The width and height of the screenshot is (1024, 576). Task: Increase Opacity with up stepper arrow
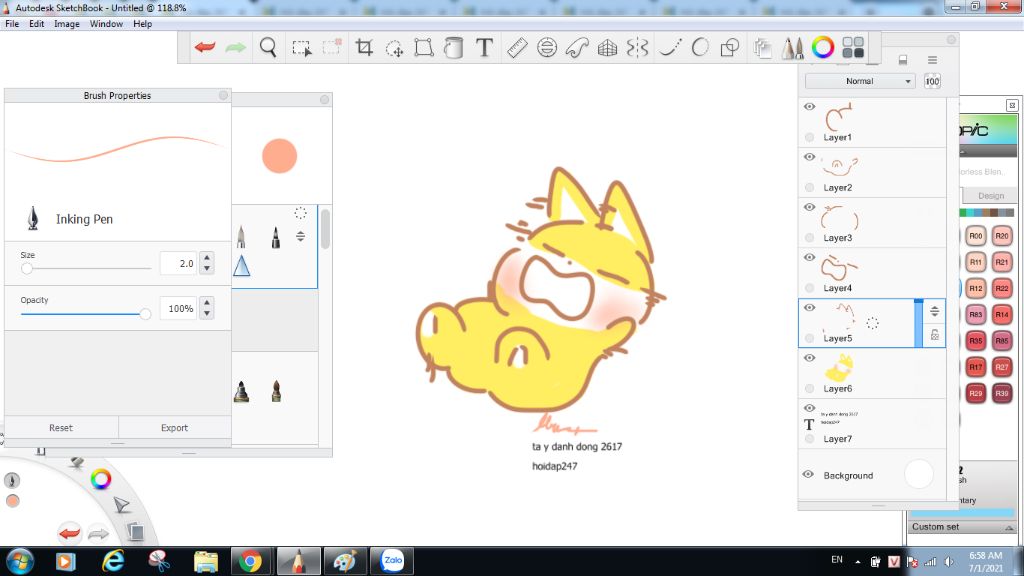point(207,302)
